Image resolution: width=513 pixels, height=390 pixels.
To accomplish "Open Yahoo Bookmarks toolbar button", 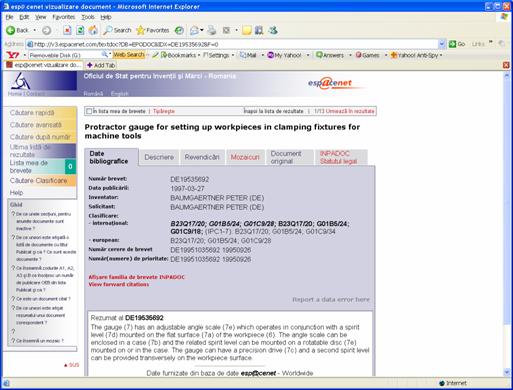I will pos(179,55).
